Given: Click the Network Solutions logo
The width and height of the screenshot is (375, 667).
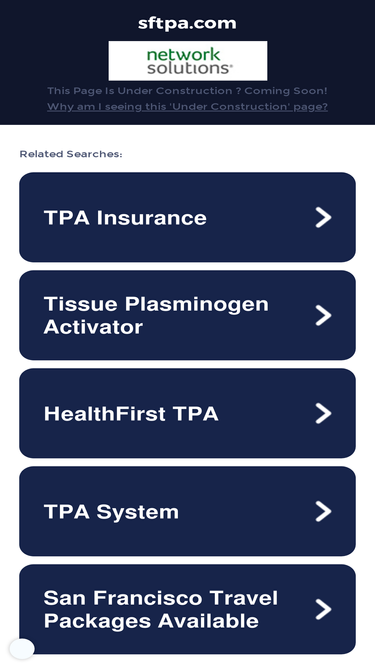Looking at the screenshot, I should pos(188,61).
